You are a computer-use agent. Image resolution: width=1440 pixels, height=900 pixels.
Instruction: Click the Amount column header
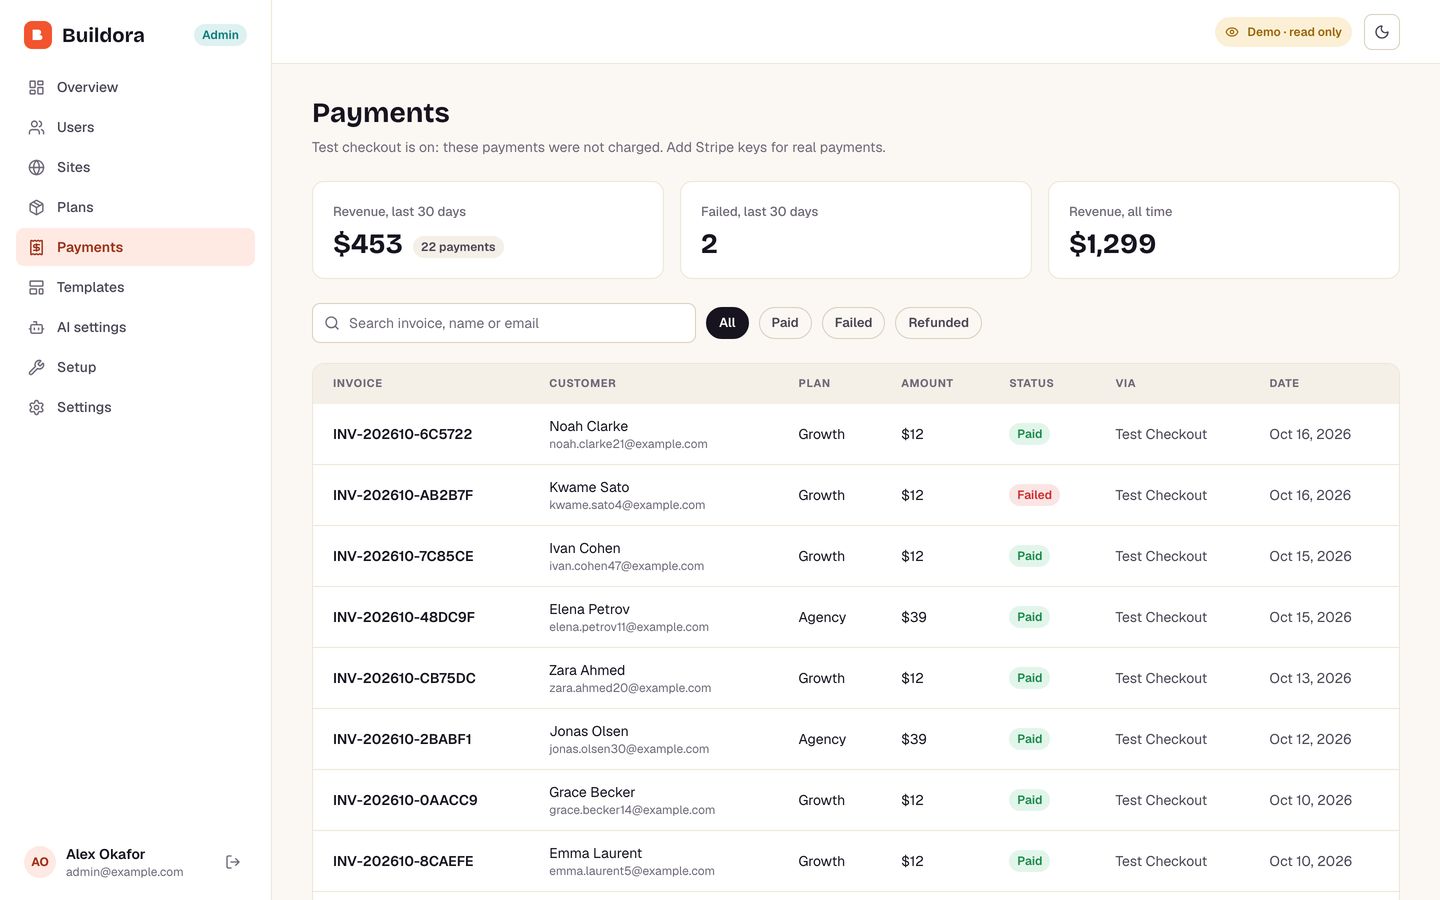coord(927,383)
